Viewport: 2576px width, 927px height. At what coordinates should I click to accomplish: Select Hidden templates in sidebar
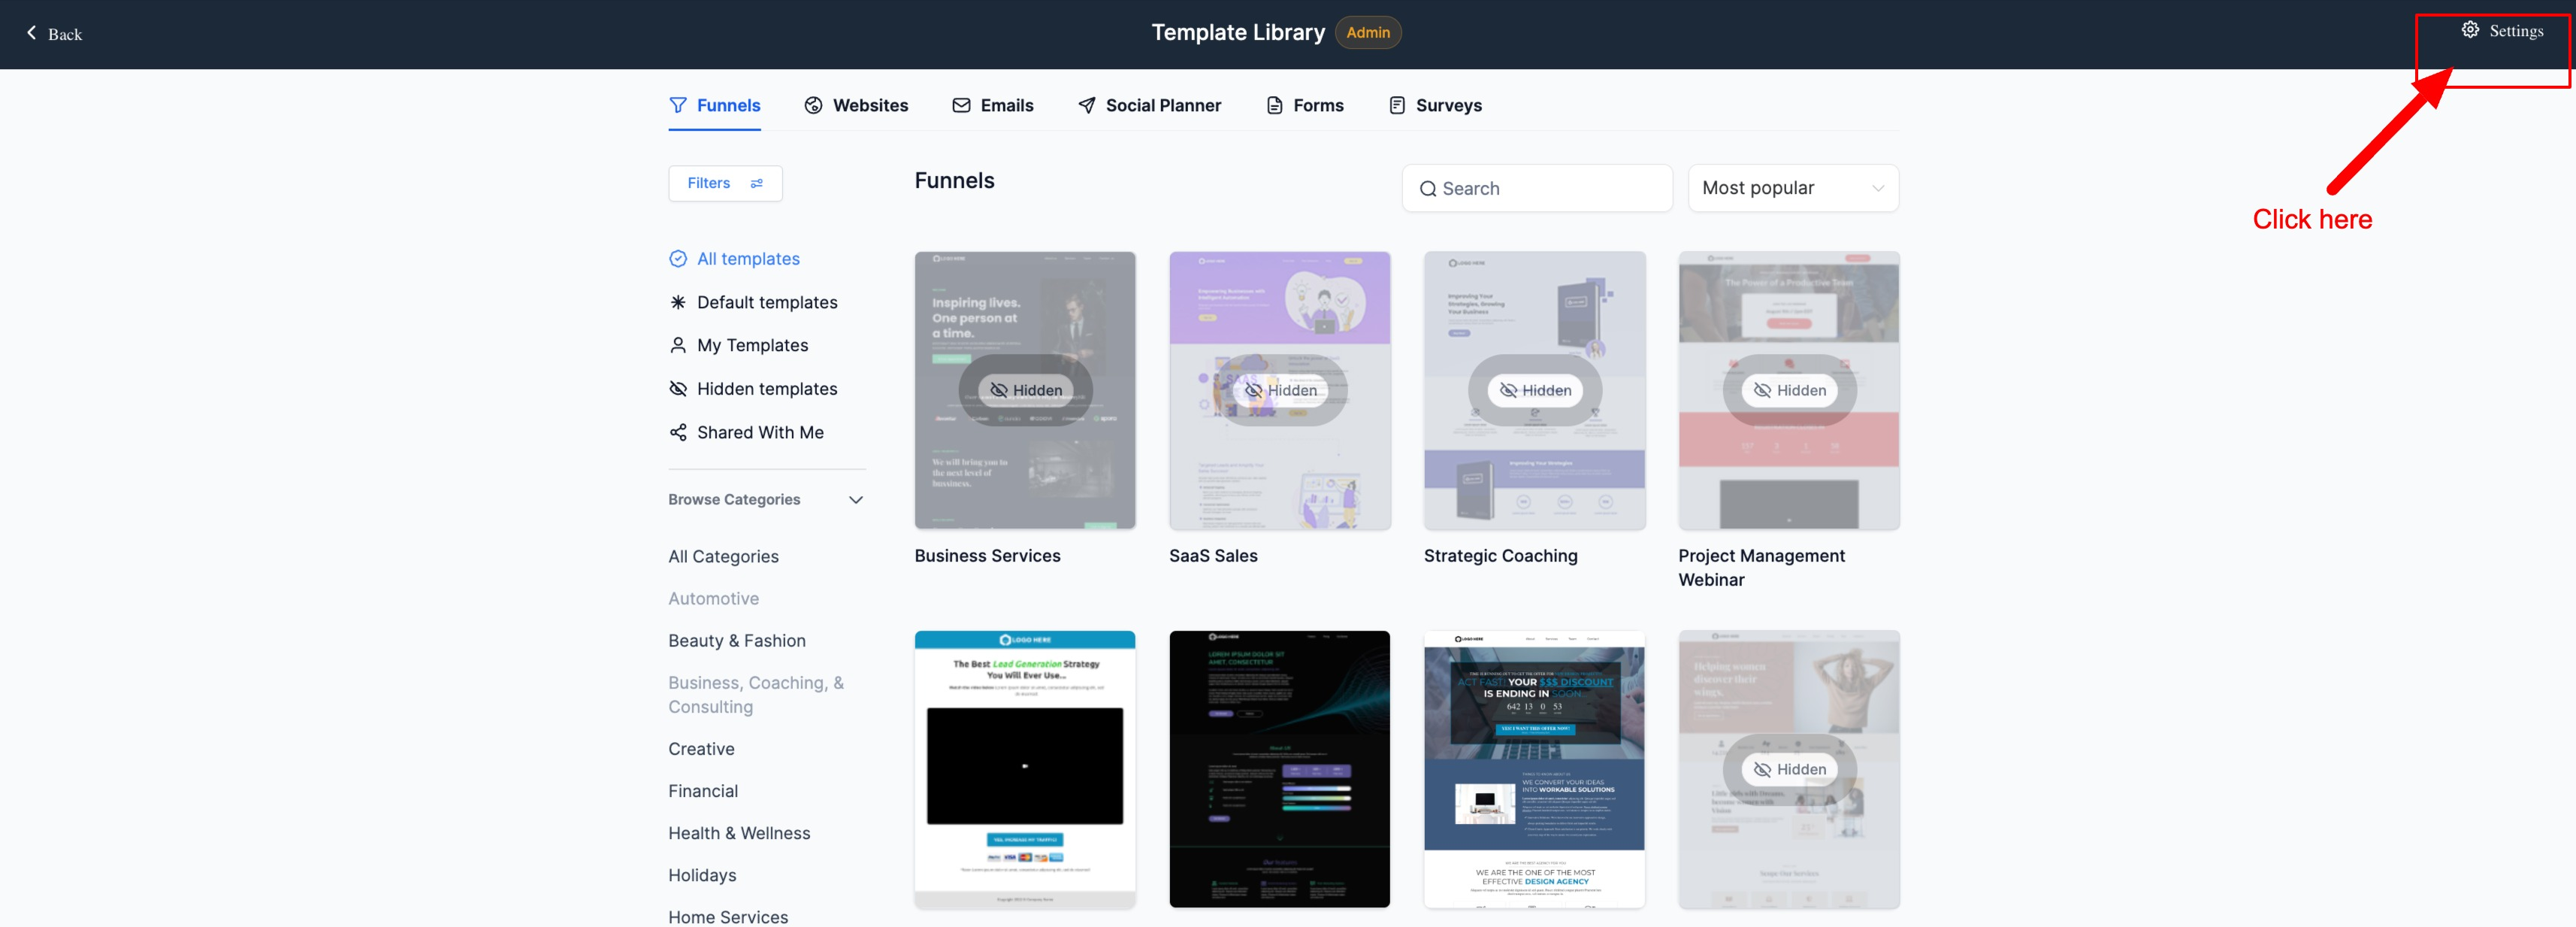(x=766, y=389)
